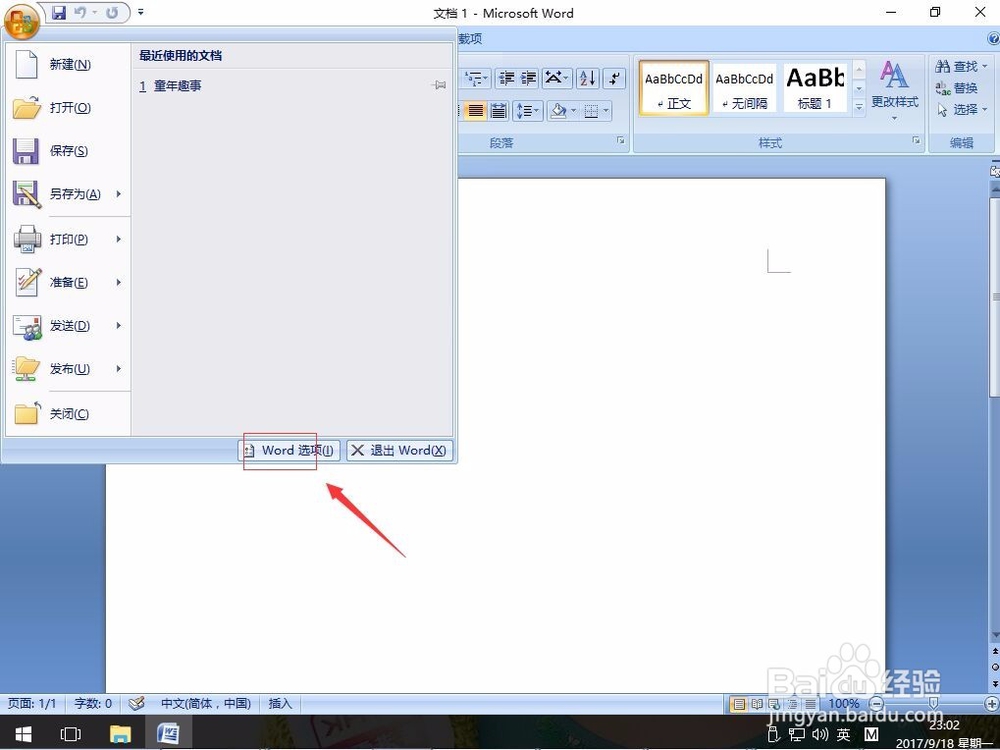
Task: Undo with the Quick Access toolbar arrow
Action: point(80,13)
